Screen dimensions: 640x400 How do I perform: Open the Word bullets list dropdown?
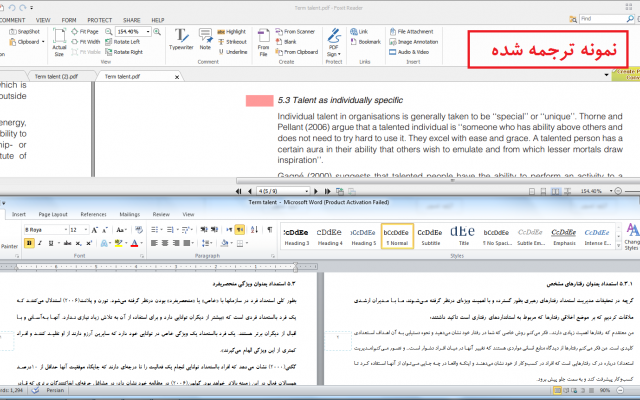162,230
